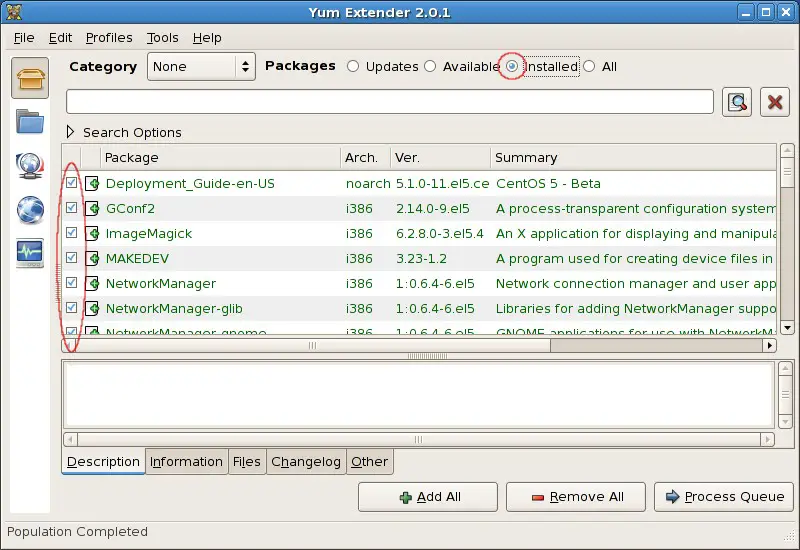This screenshot has height=550, width=800.
Task: Click the version 3.23-1.2 cell
Action: (x=421, y=259)
